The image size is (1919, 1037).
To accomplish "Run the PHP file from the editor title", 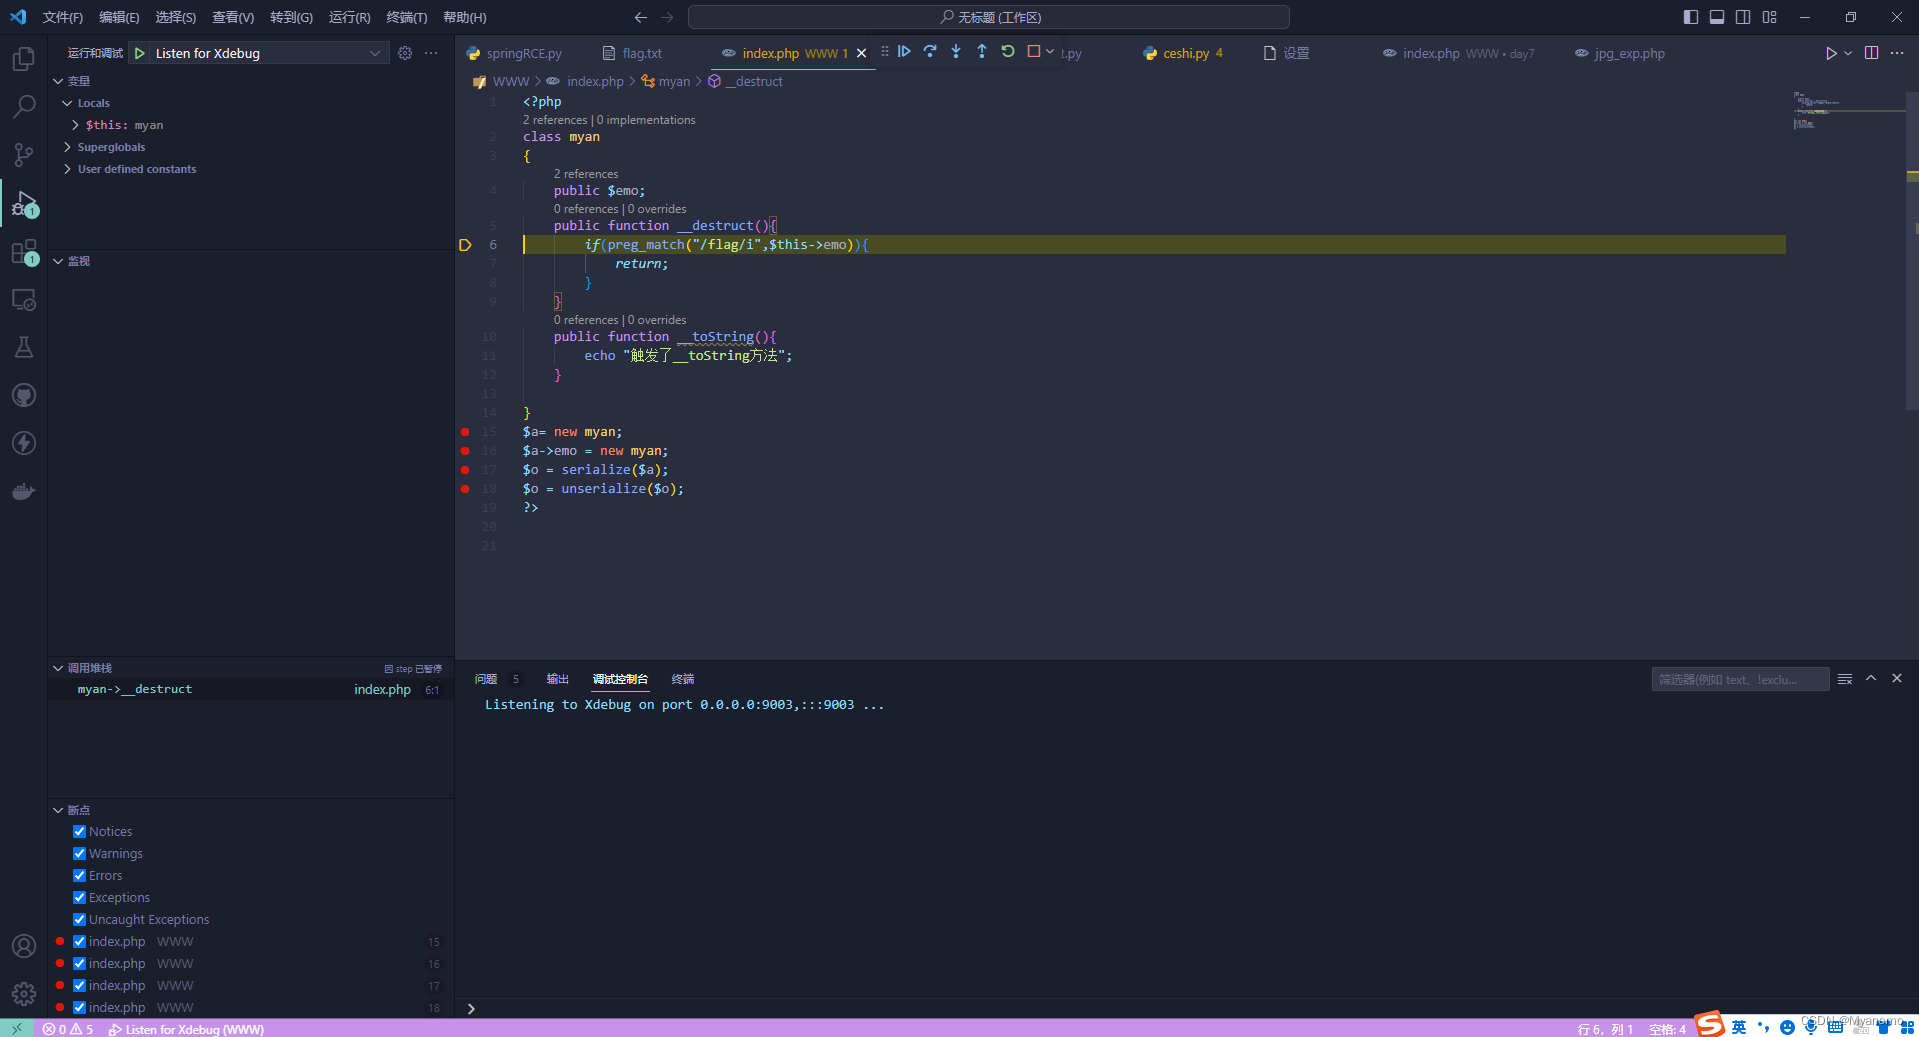I will 1831,53.
